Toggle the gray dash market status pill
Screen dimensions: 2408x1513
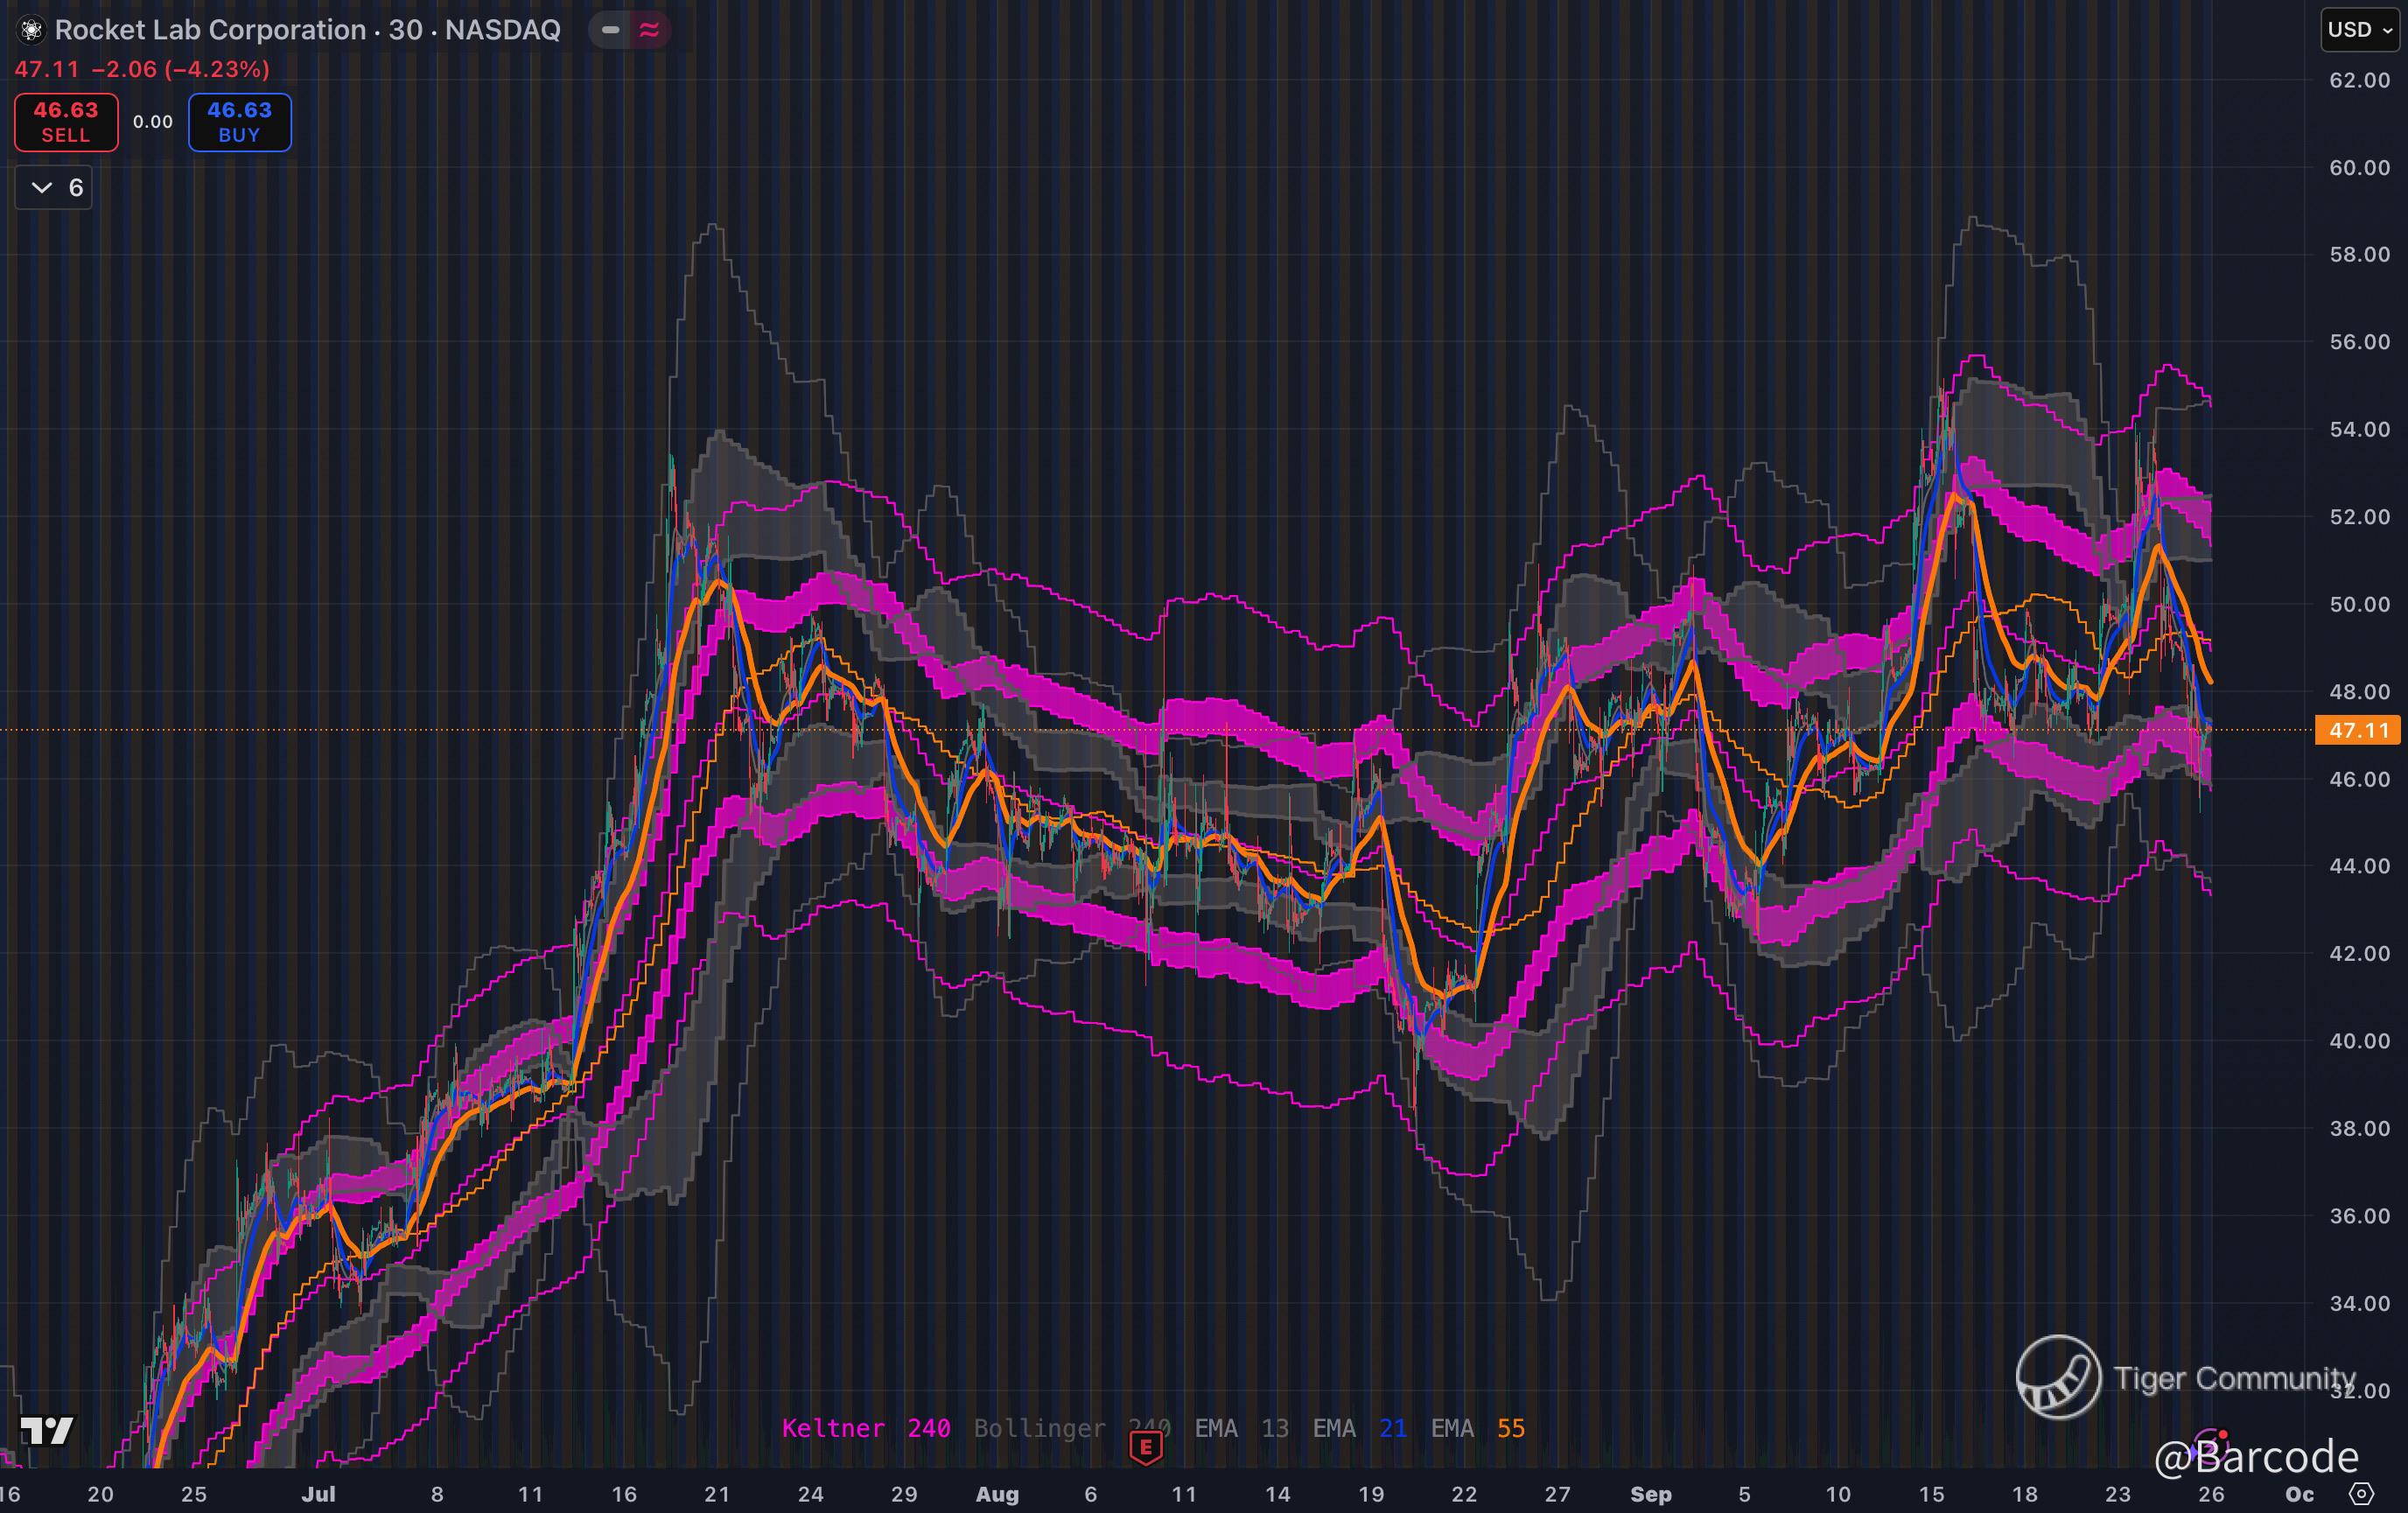tap(610, 30)
